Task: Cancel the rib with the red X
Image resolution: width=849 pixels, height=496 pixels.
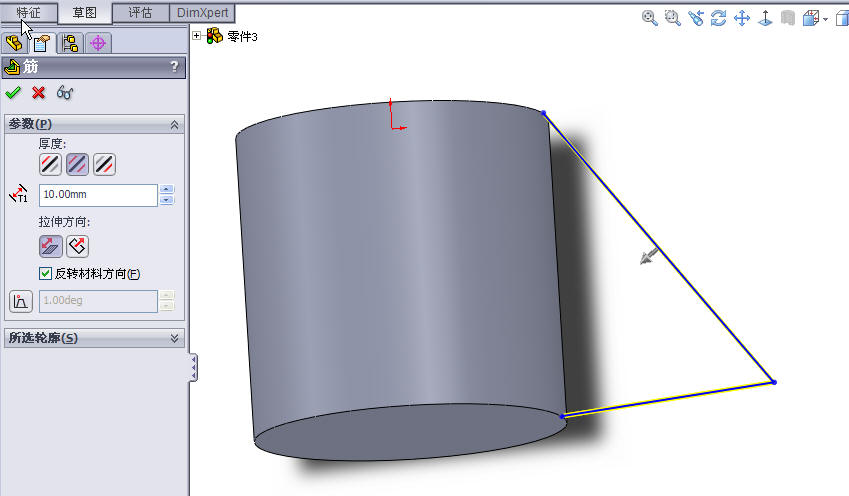Action: (38, 93)
